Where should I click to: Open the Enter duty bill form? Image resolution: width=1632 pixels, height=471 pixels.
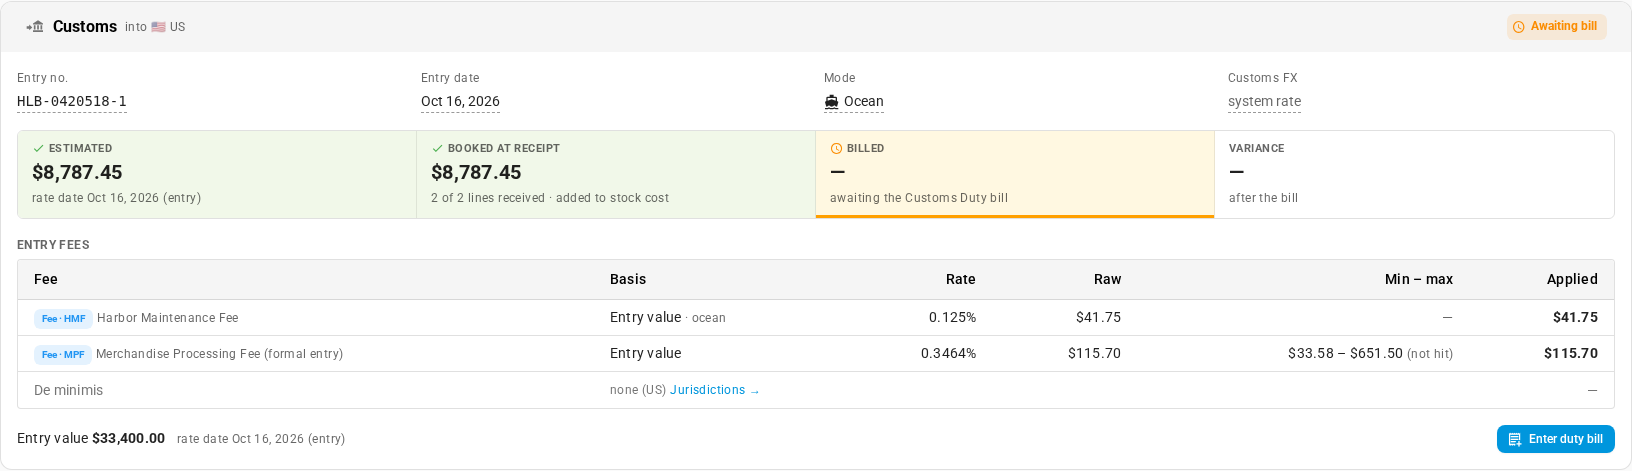coord(1555,439)
